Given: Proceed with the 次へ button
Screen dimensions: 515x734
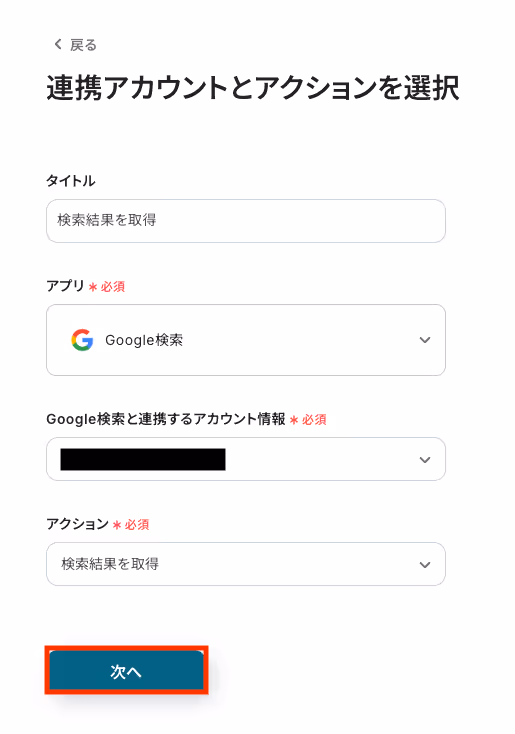Looking at the screenshot, I should [x=126, y=671].
